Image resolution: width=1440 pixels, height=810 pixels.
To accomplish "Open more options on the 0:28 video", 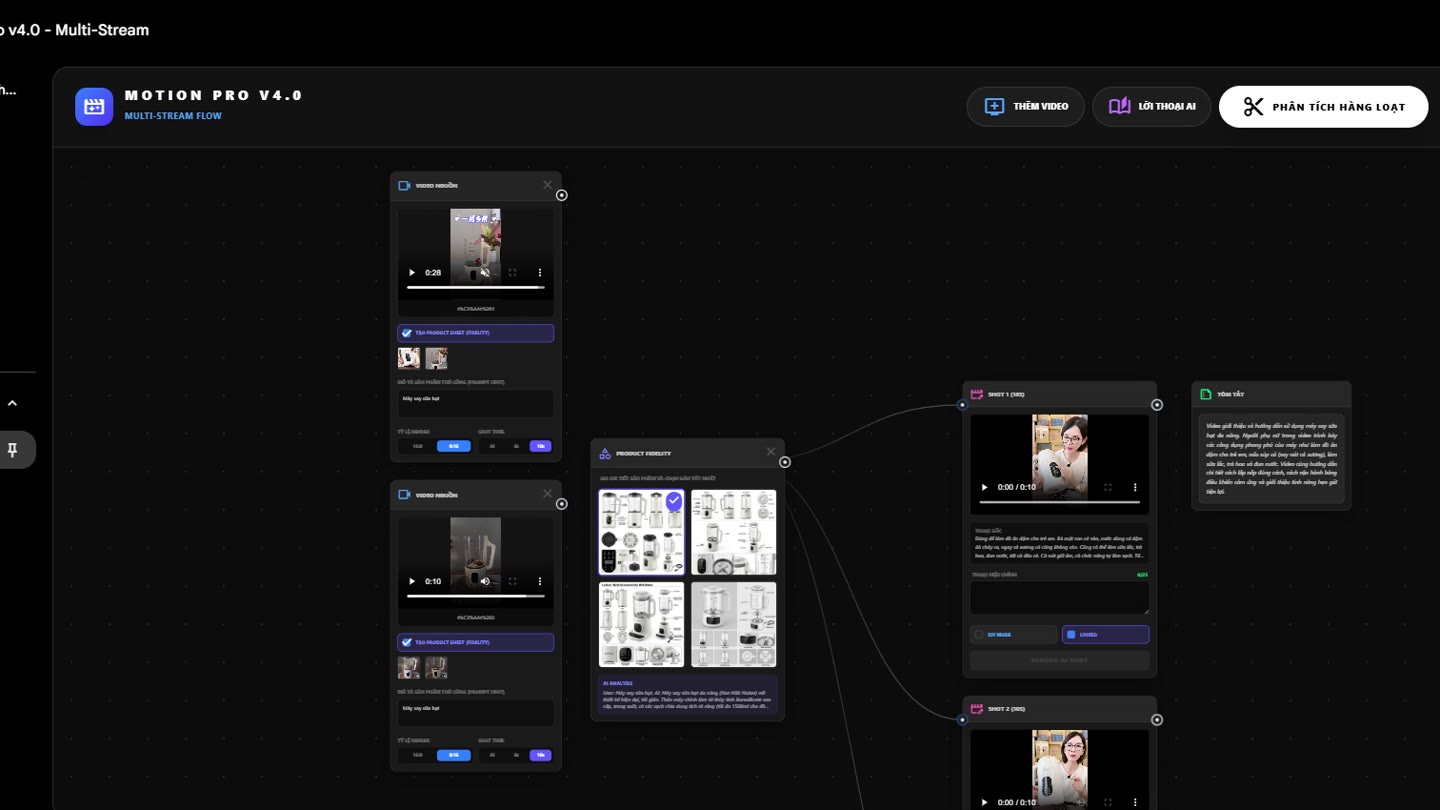I will tap(540, 272).
